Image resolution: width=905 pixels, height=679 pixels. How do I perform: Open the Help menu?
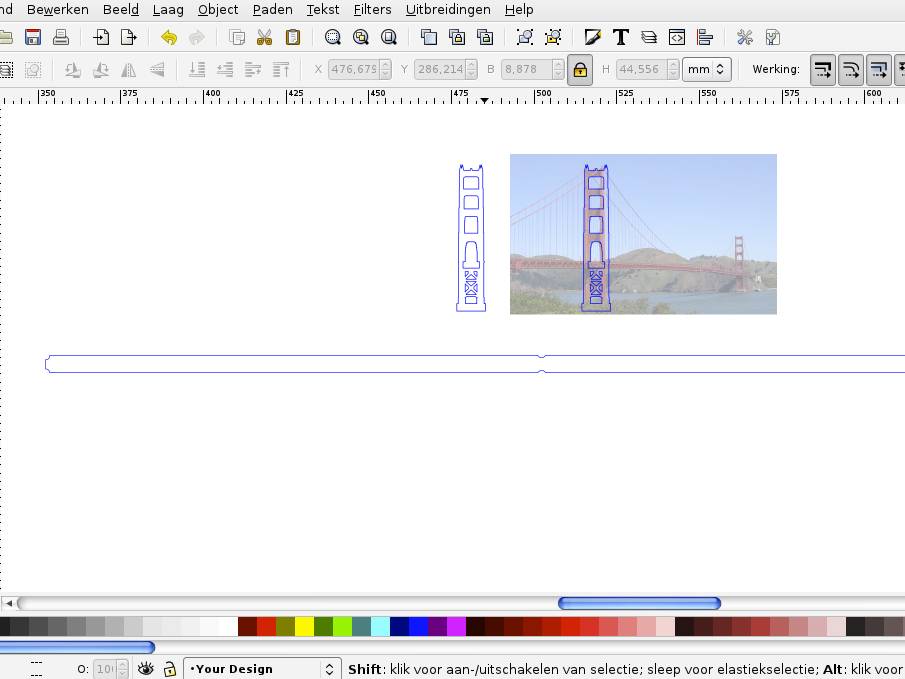click(519, 10)
